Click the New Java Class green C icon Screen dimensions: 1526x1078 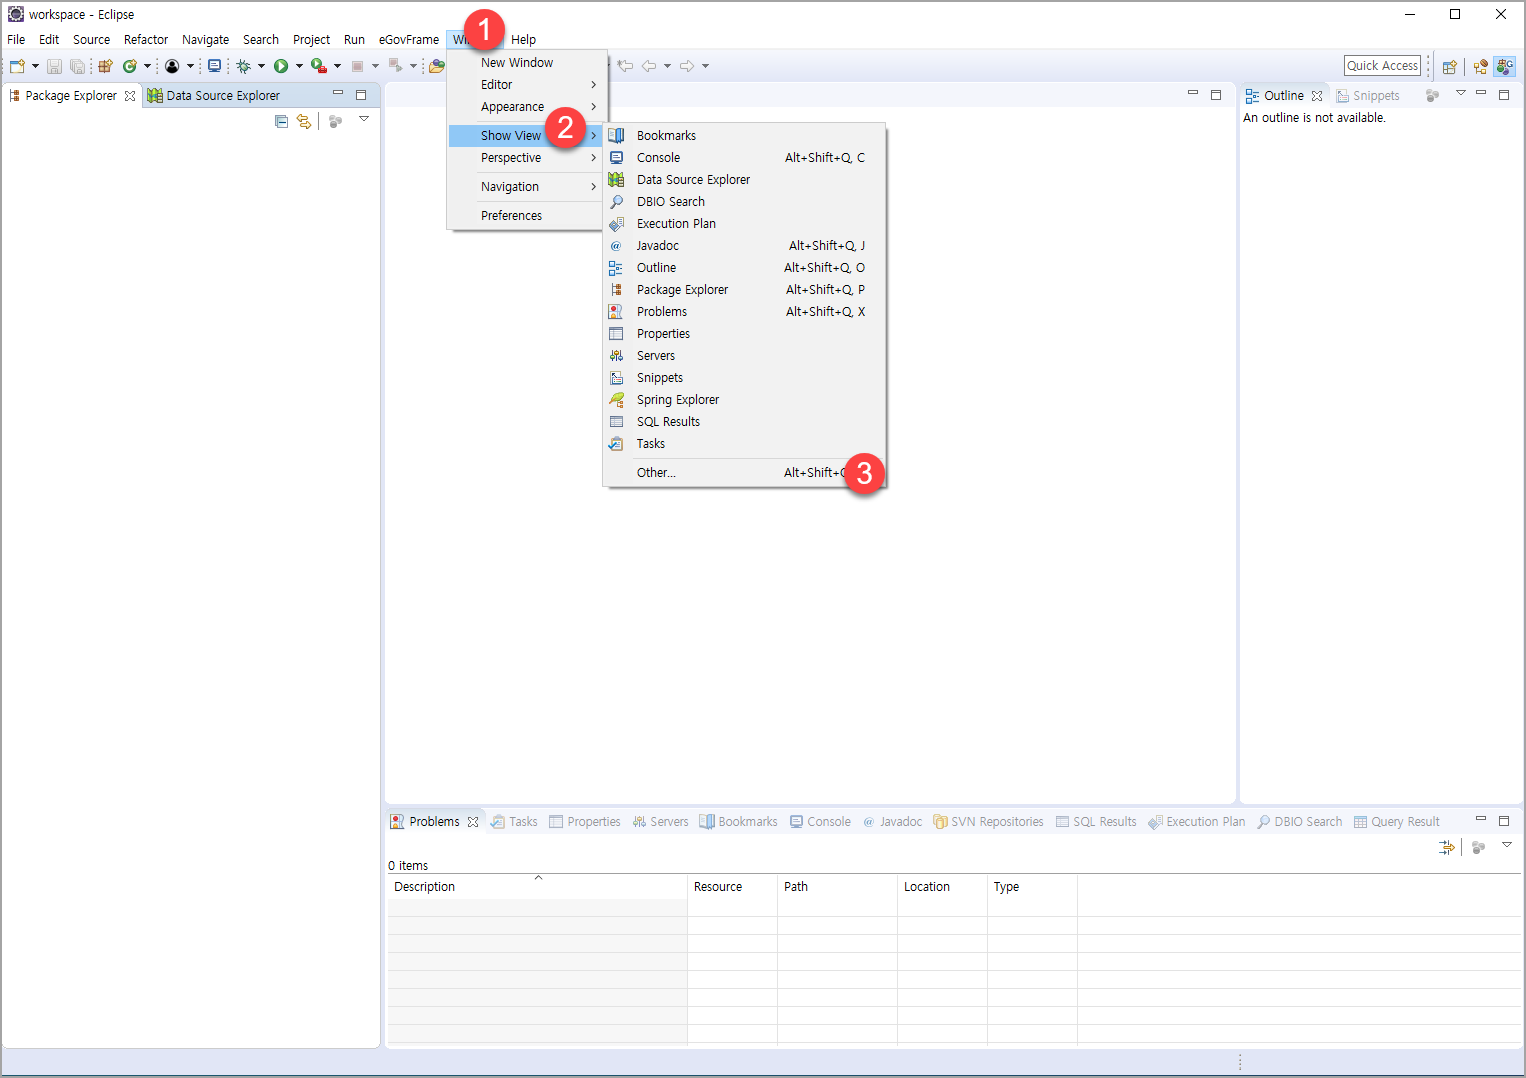(x=129, y=66)
